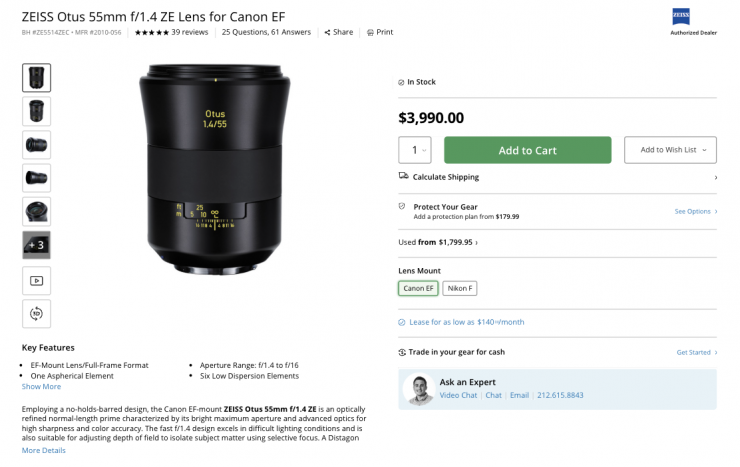This screenshot has height=467, width=740.
Task: Open the video thumbnail play icon
Action: coord(36,281)
